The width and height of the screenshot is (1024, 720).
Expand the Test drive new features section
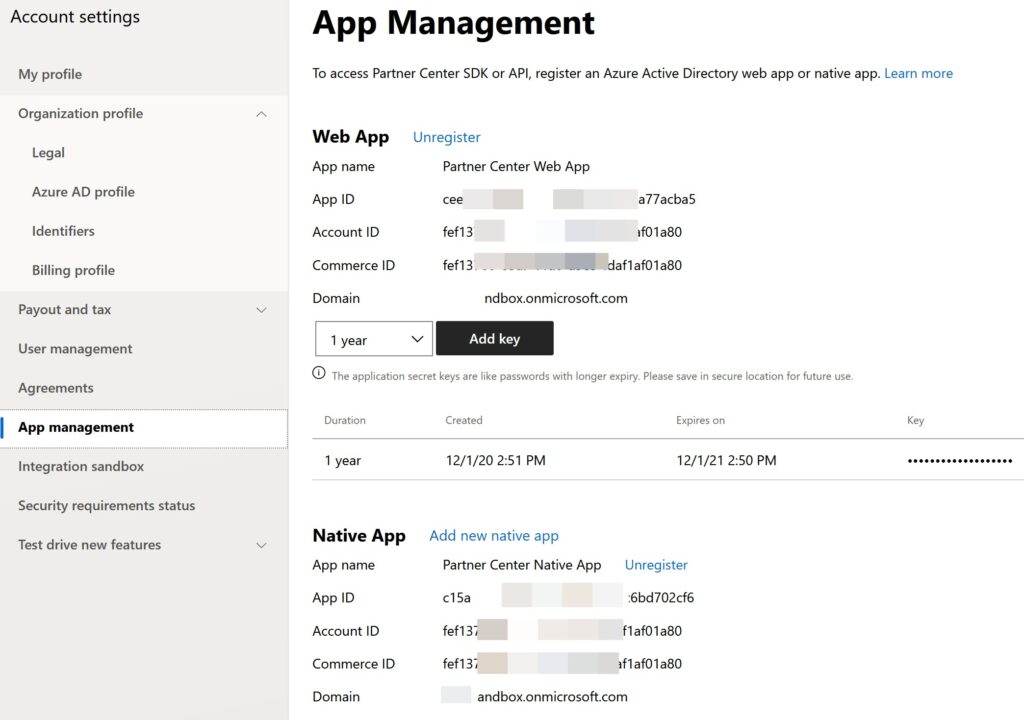pyautogui.click(x=261, y=545)
